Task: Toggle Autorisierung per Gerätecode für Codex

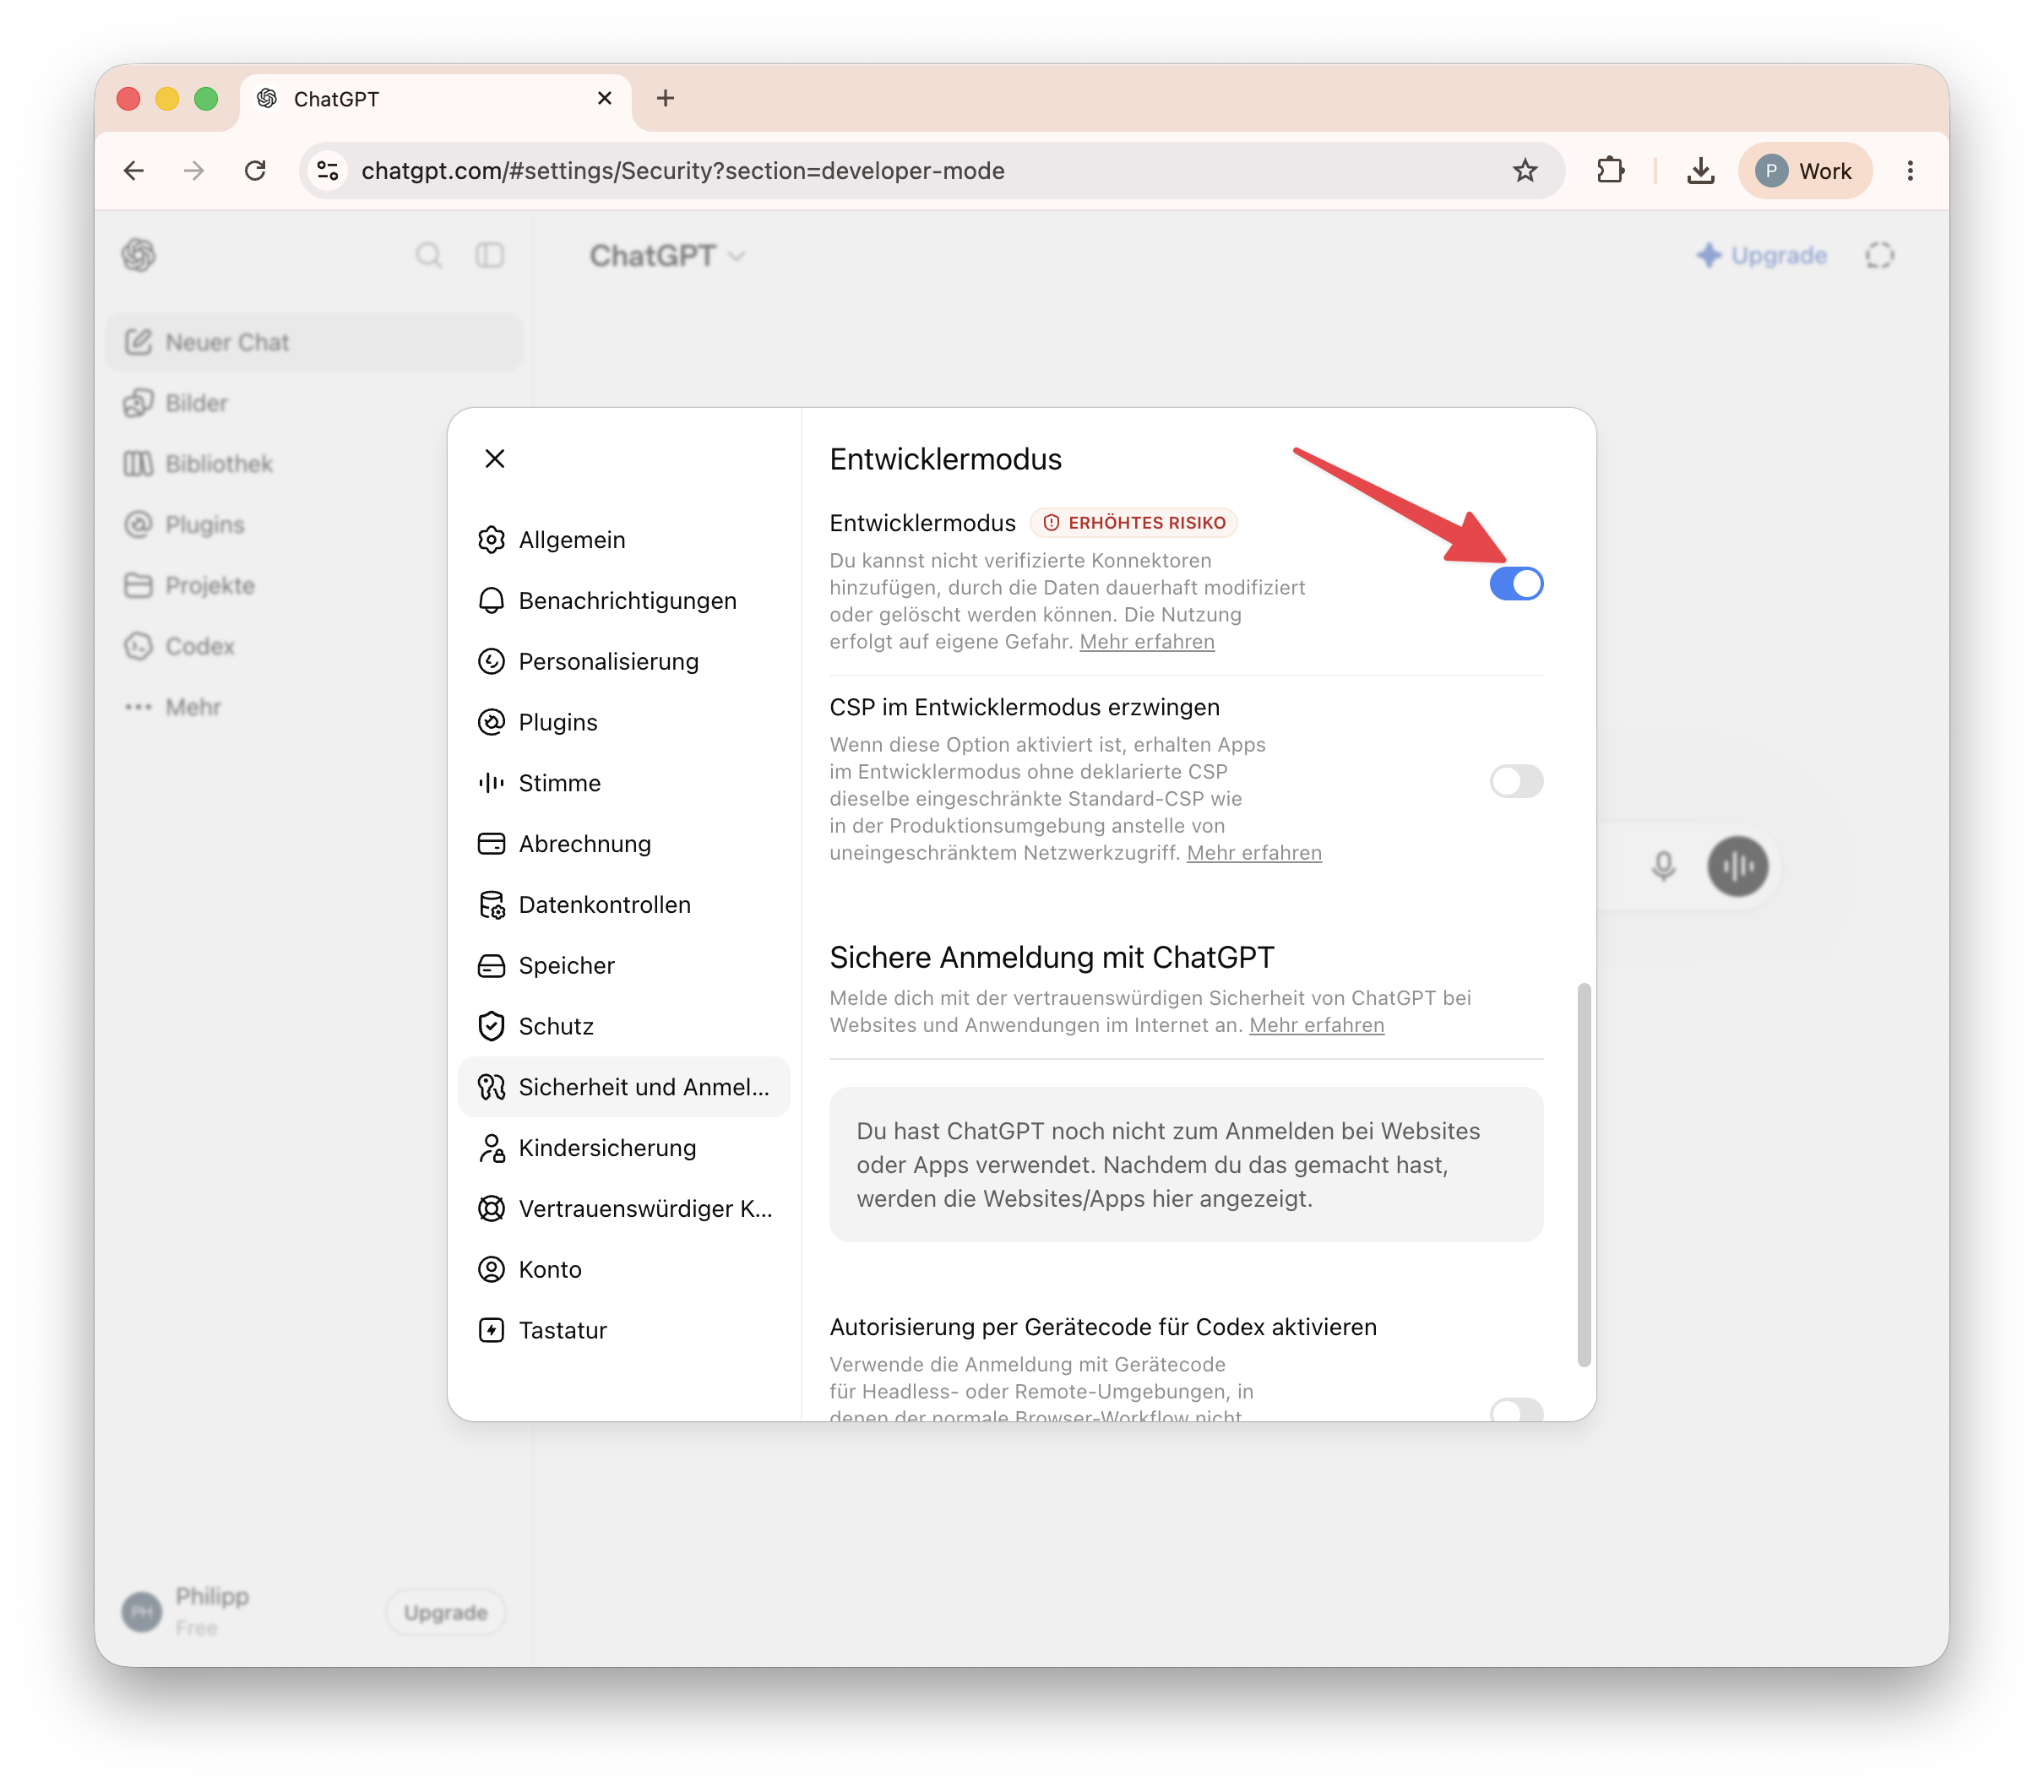Action: [1516, 1409]
